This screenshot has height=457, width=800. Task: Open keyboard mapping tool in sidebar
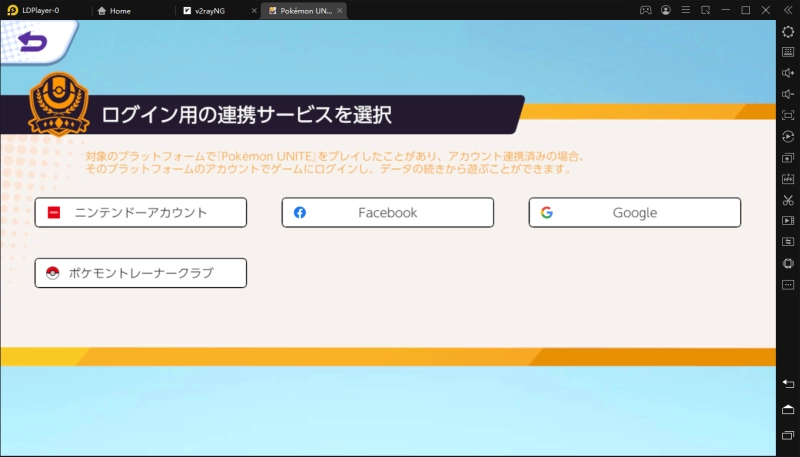pos(788,53)
